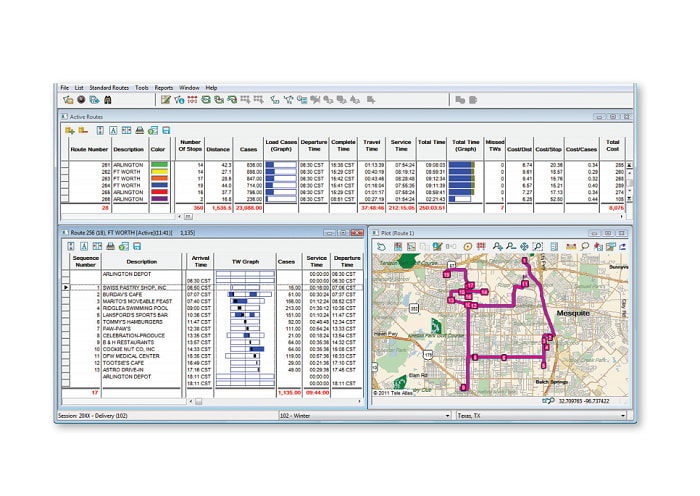Click the Sequence Number column header
Viewport: 700px width, 496px height.
[x=85, y=261]
